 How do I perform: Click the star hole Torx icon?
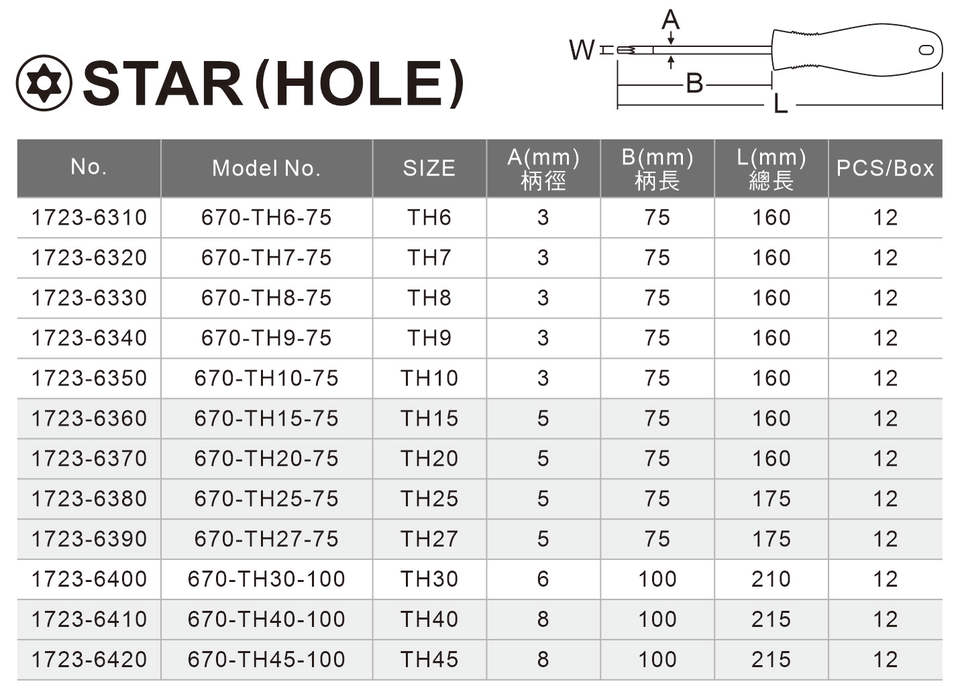click(43, 84)
